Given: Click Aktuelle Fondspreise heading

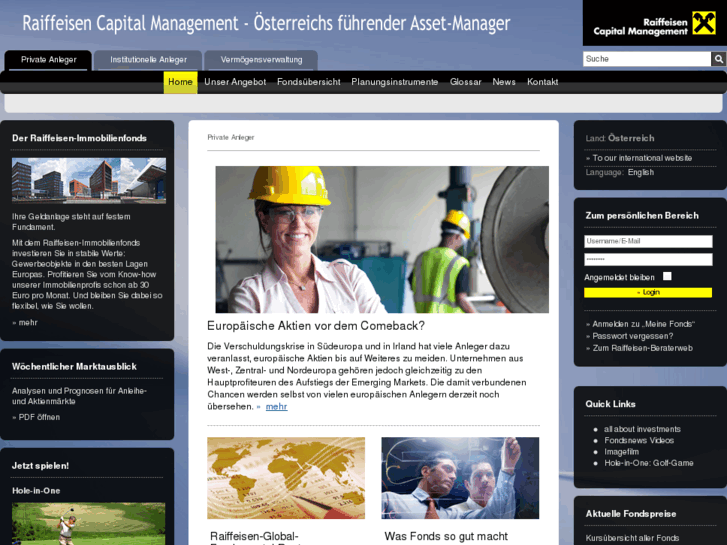Looking at the screenshot, I should pos(631,514).
